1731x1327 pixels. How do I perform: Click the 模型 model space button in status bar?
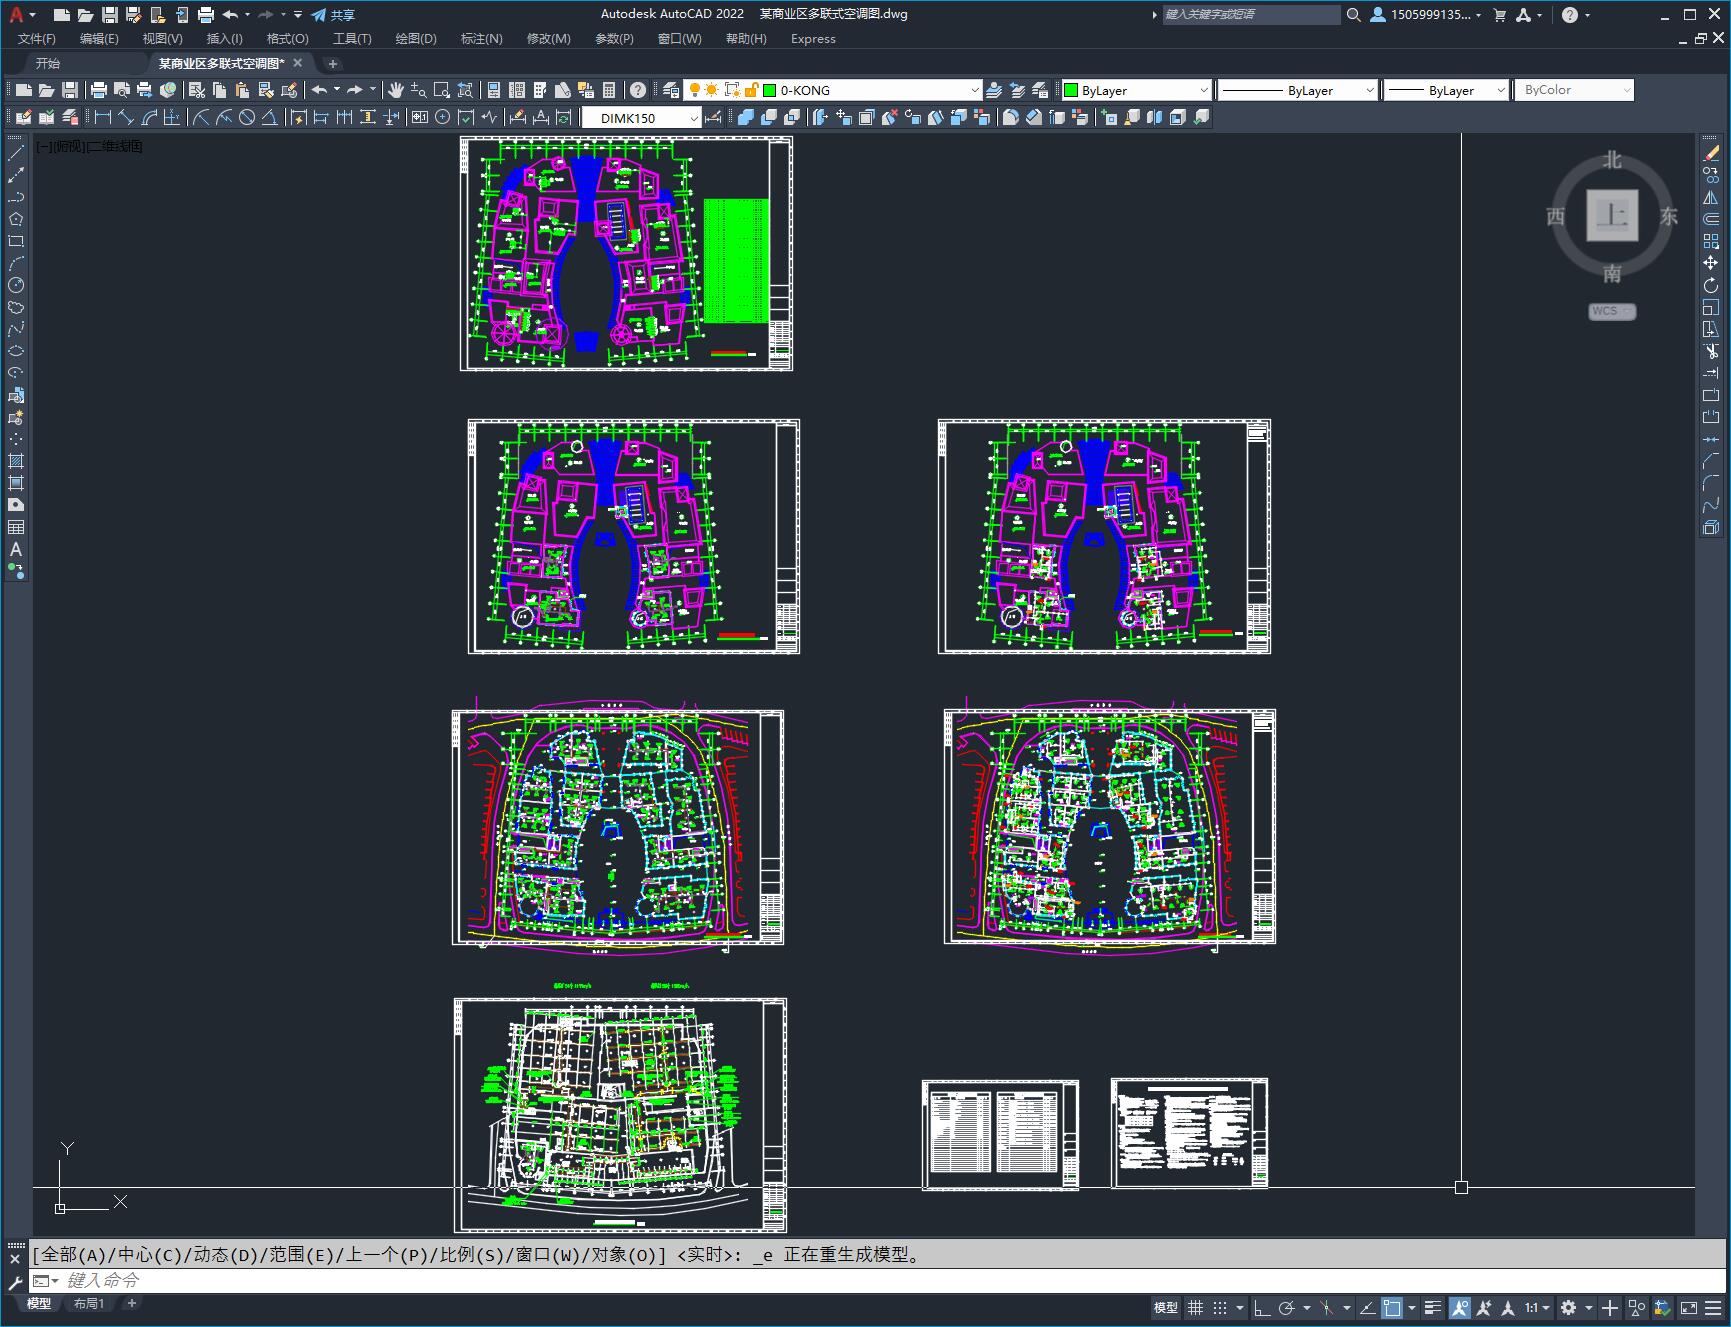pos(1166,1307)
